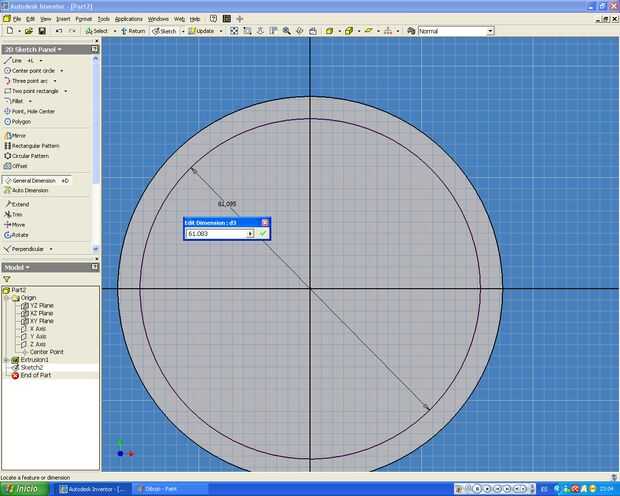Select the Circular Pattern tool
620x496 pixels.
[30, 156]
